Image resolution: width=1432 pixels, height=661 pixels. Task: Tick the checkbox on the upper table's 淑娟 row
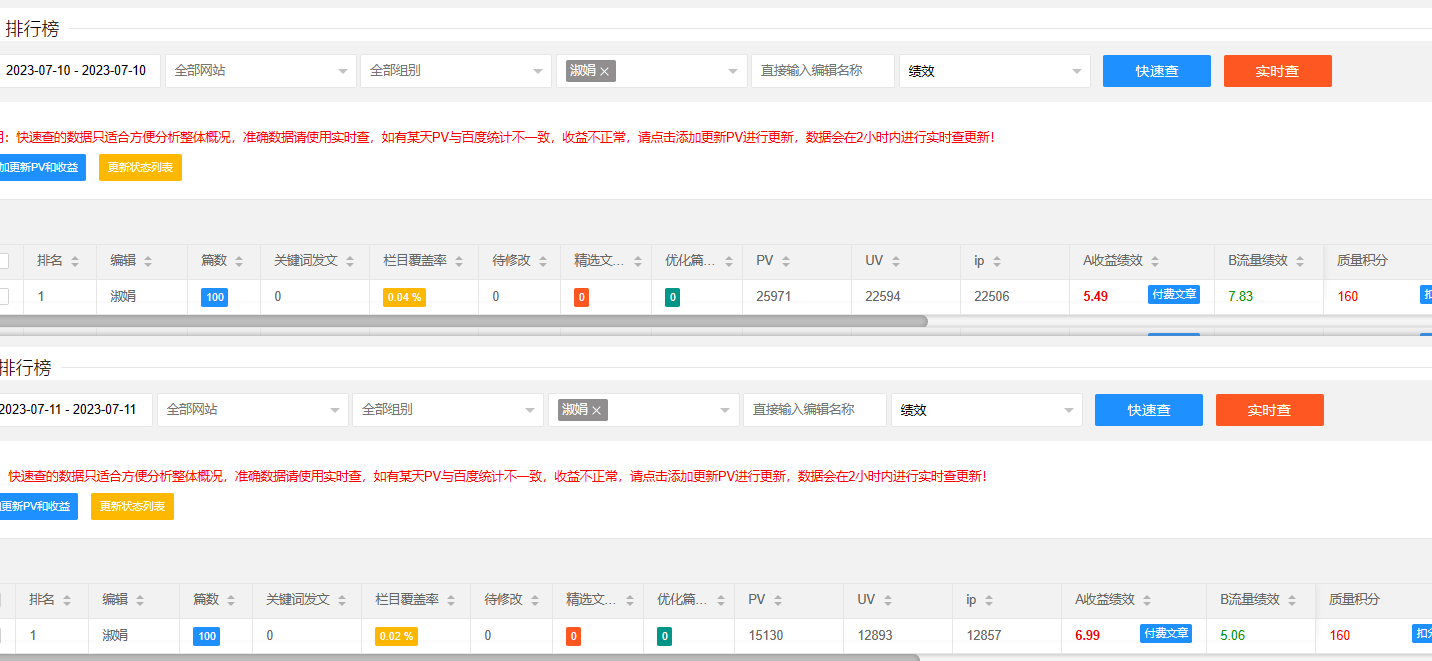[4, 296]
